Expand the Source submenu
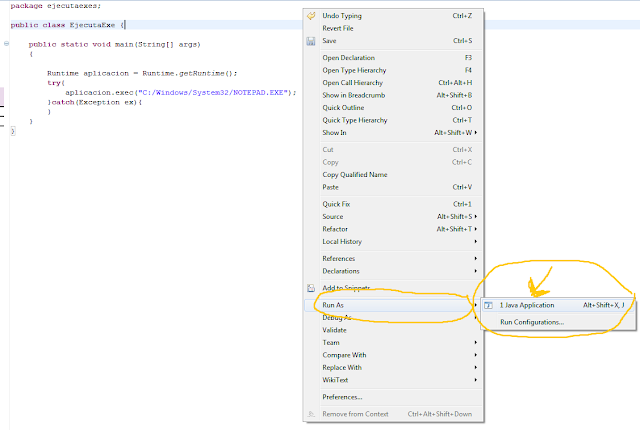The height and width of the screenshot is (430, 640). tap(393, 217)
